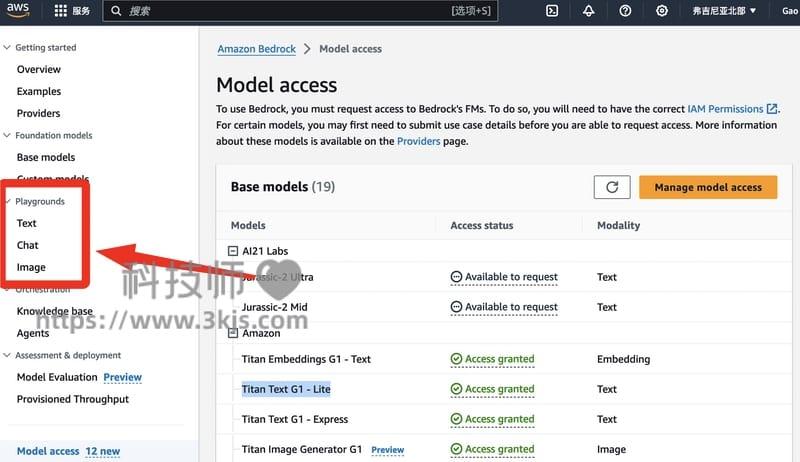800x462 pixels.
Task: Open the help question mark icon
Action: click(x=625, y=11)
